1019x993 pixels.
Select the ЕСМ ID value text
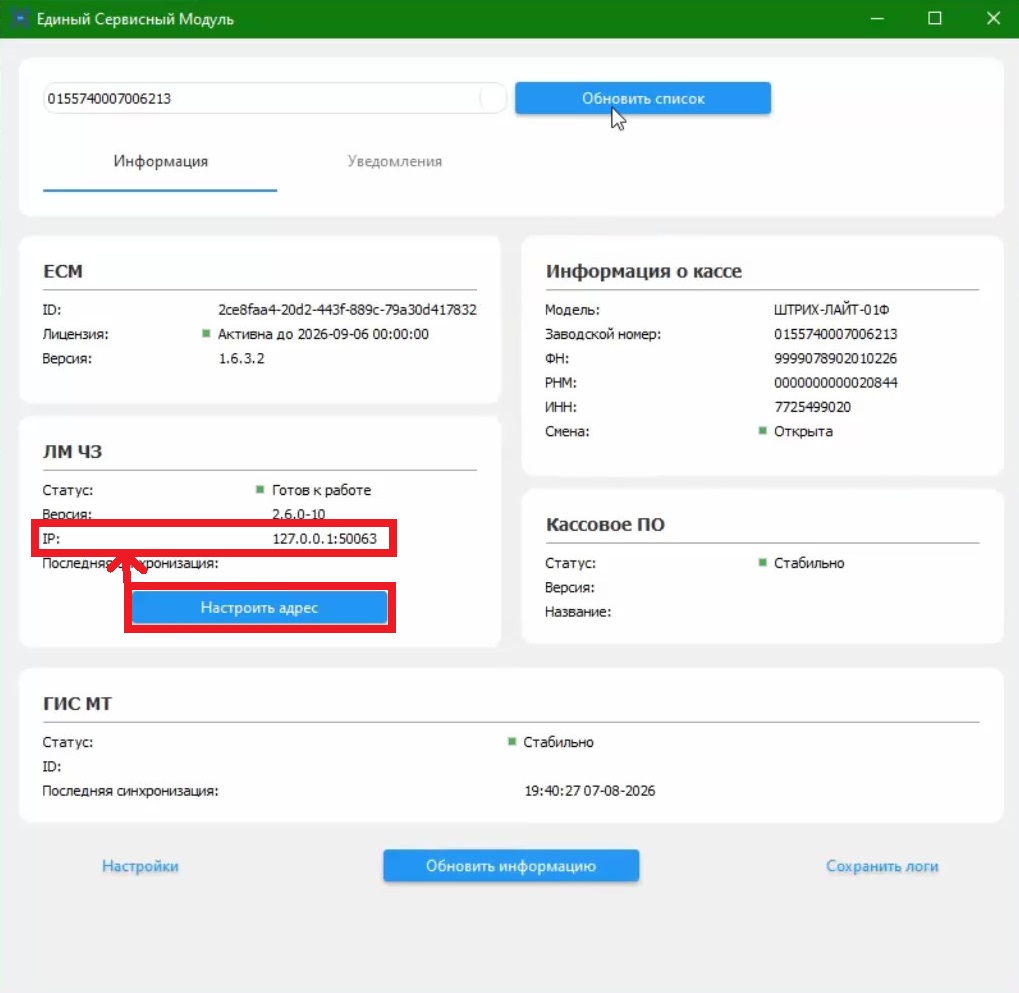[347, 309]
